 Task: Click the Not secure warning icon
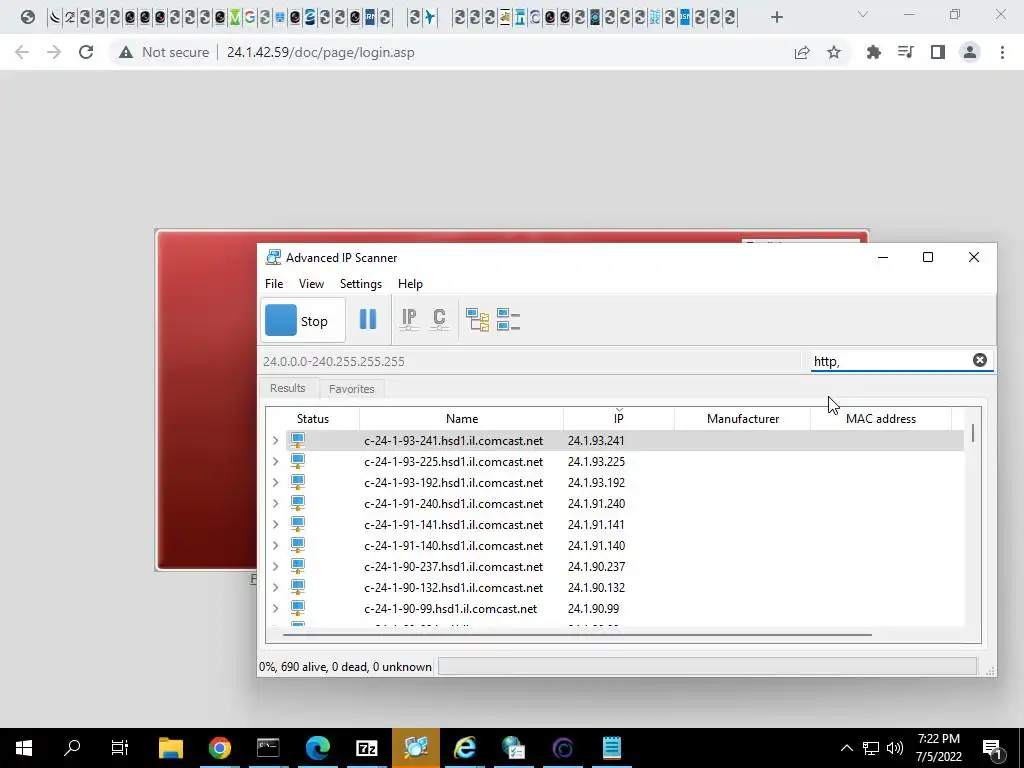(x=125, y=52)
